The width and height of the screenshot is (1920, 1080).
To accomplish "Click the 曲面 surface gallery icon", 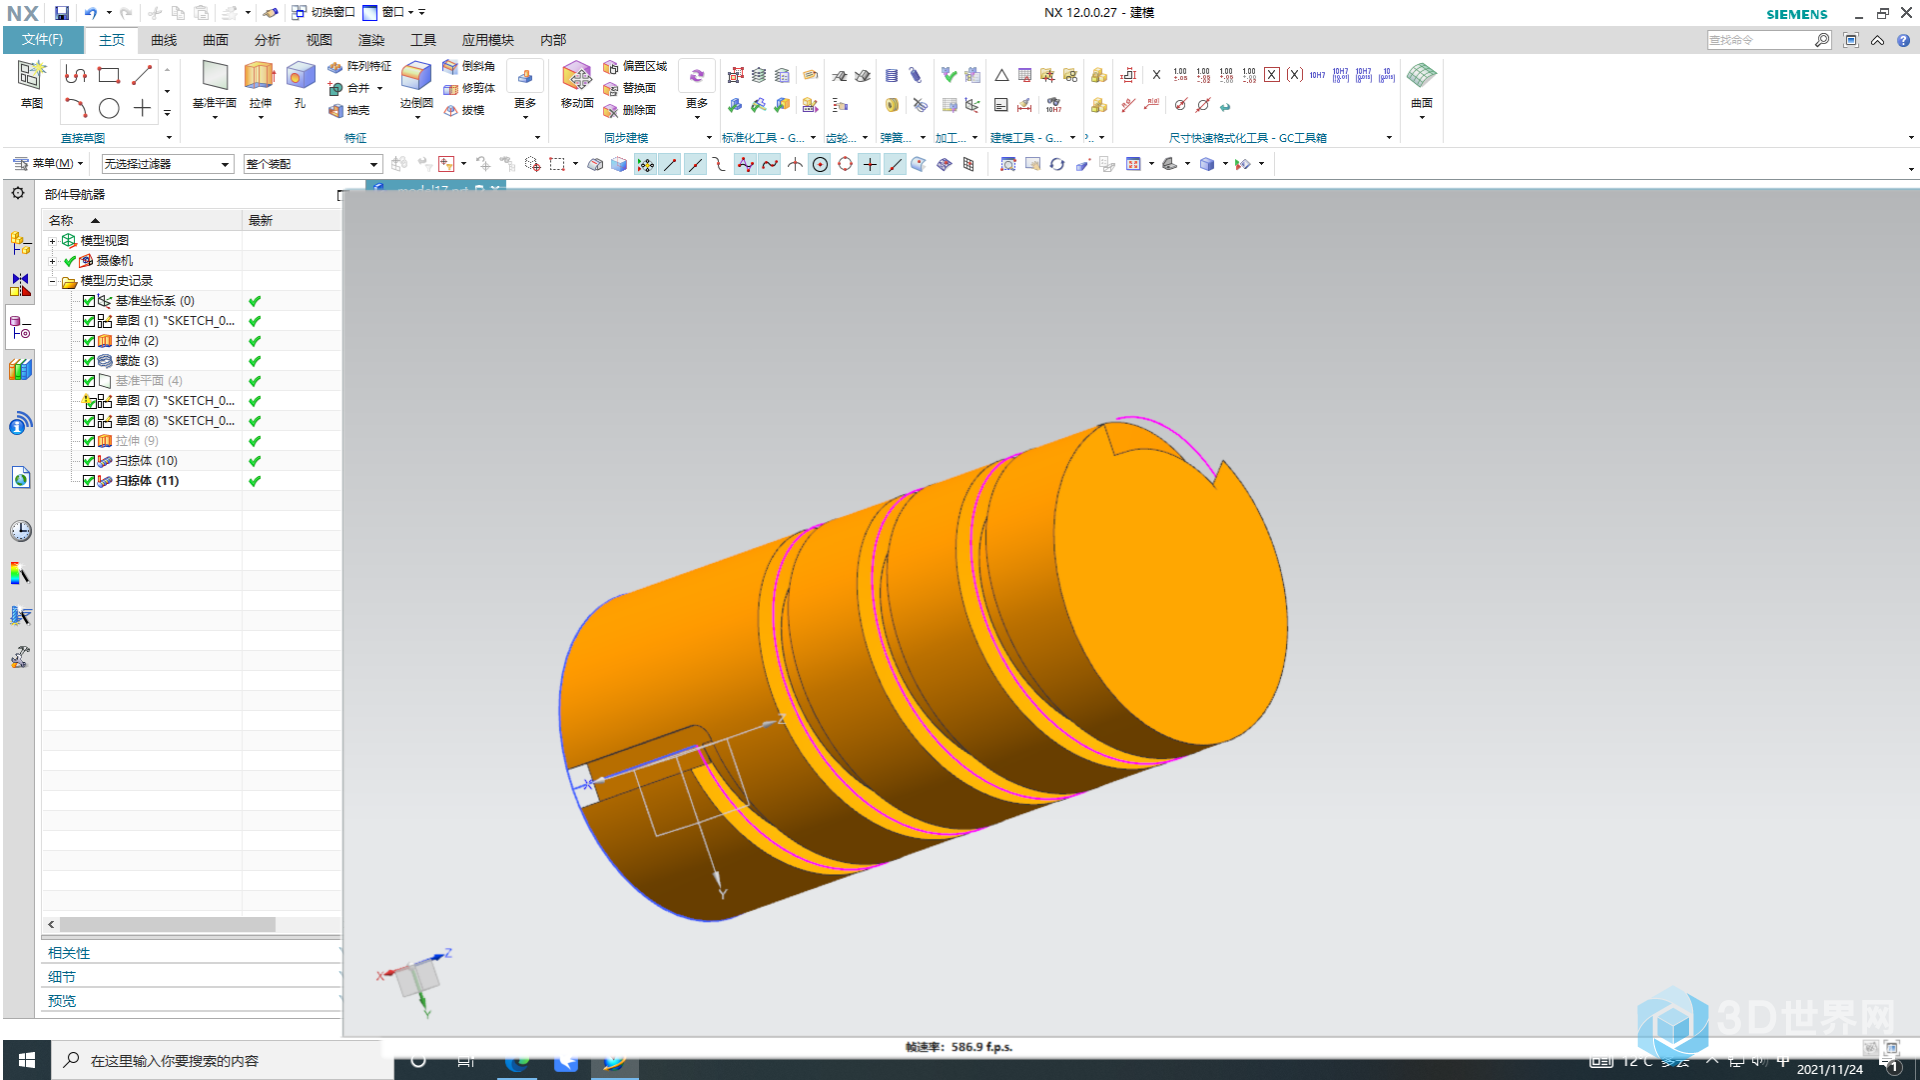I will coord(1421,75).
